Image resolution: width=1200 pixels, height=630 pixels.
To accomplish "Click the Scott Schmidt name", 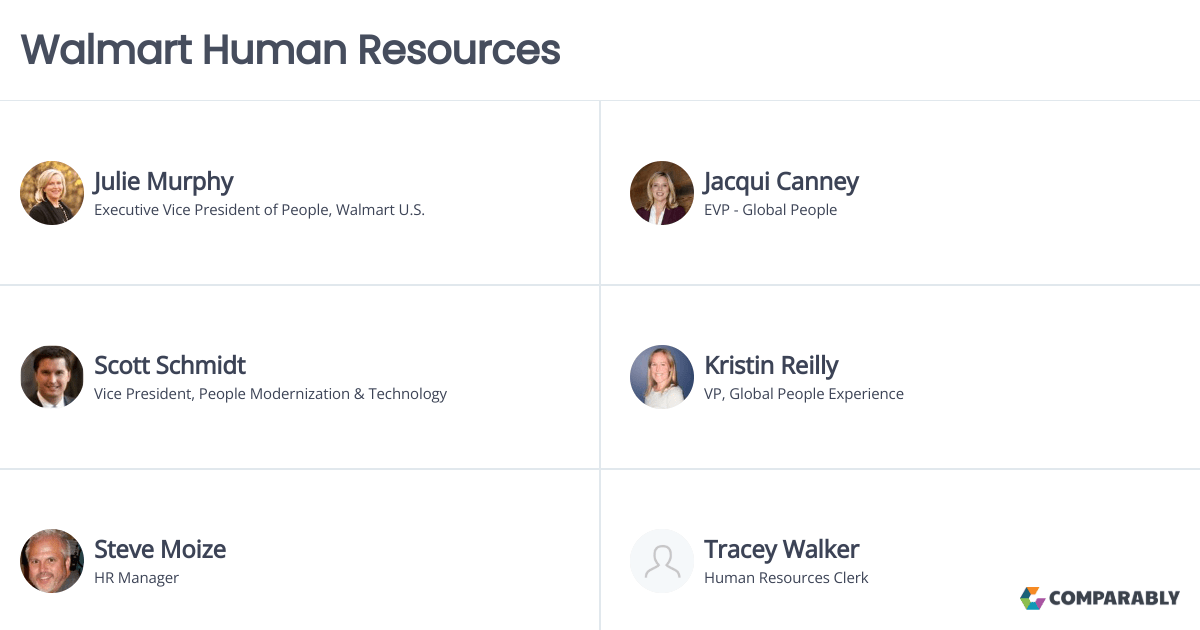I will point(170,365).
